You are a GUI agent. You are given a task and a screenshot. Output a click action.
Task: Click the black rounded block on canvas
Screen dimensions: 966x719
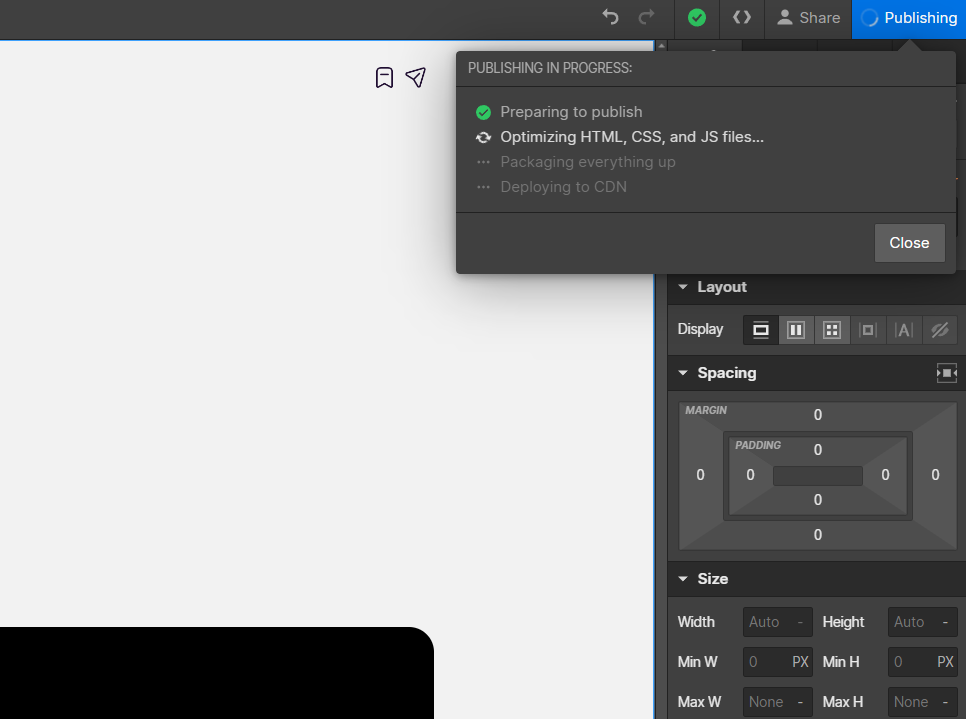coord(216,673)
